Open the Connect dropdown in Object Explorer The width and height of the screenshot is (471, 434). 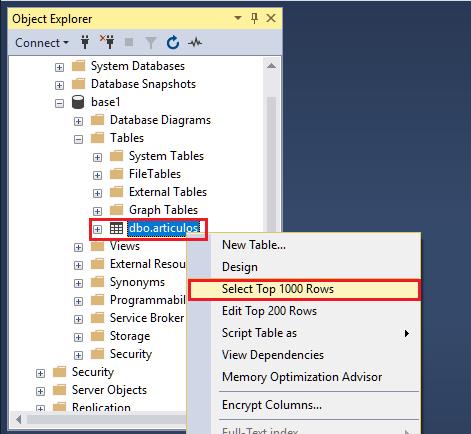click(42, 43)
